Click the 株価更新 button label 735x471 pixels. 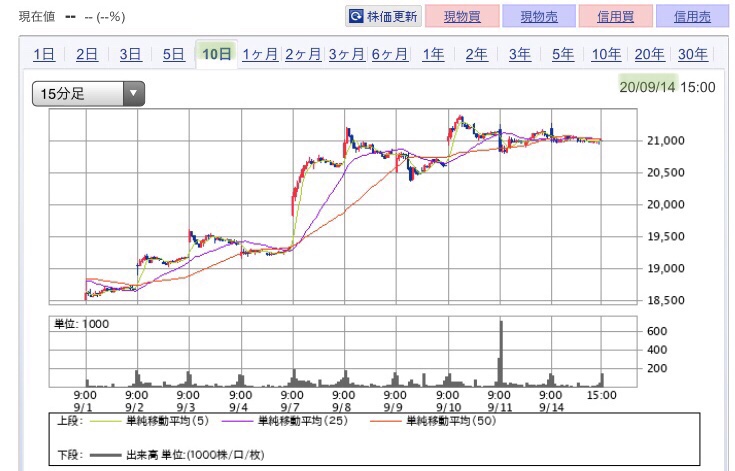(392, 17)
